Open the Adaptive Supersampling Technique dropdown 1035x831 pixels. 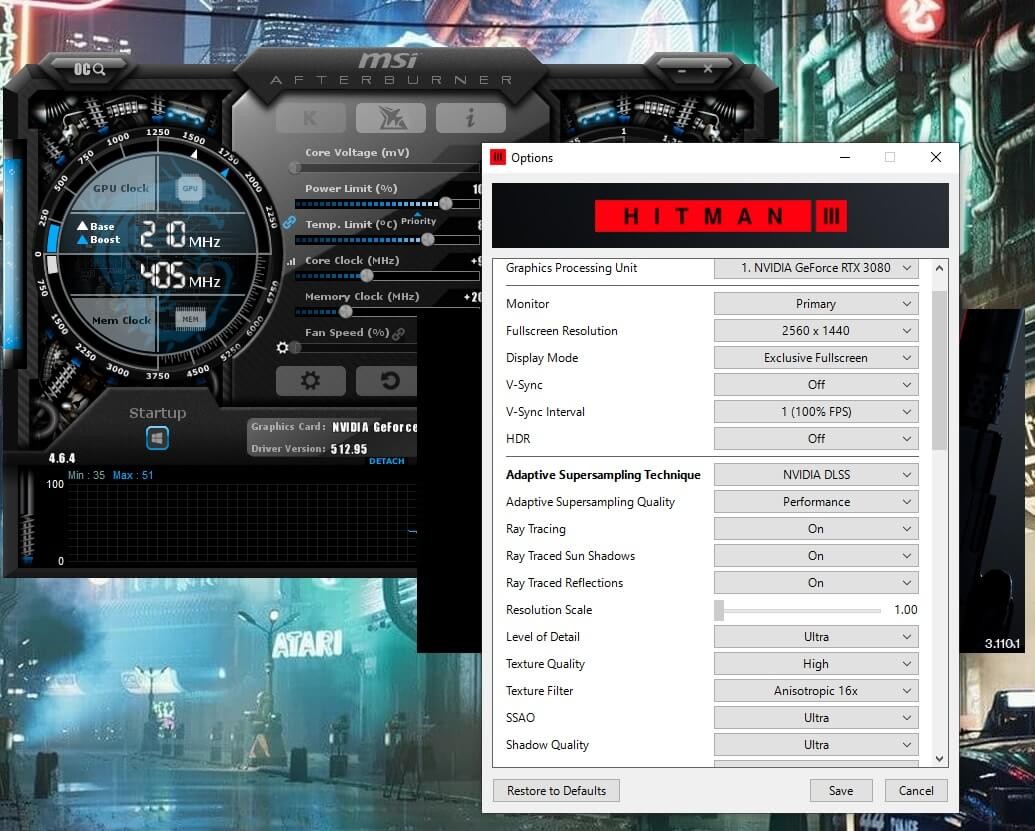coord(816,475)
